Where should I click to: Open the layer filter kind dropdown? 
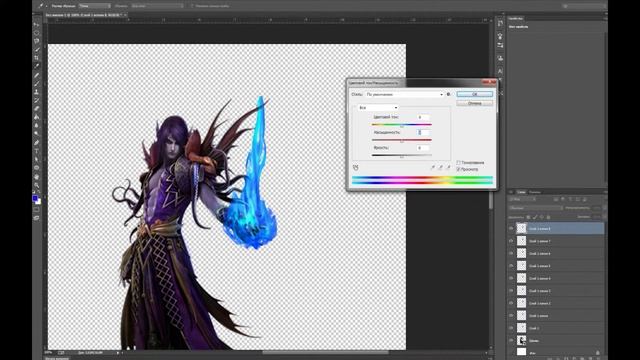tap(522, 199)
